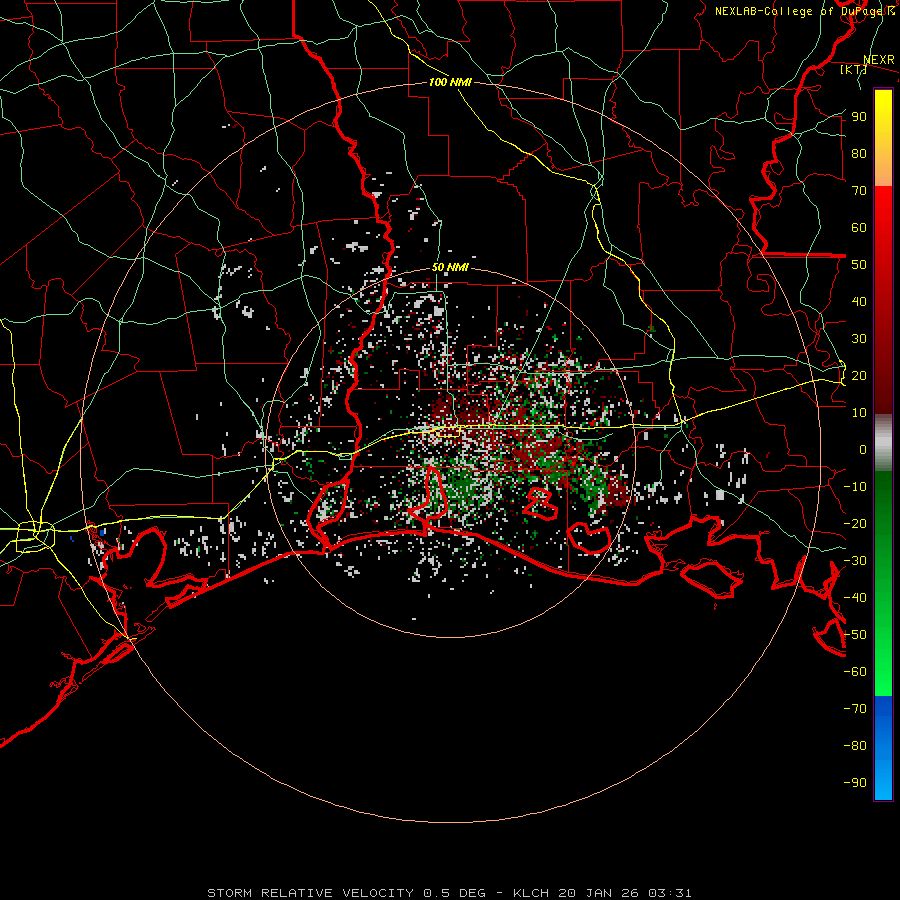Select the 0 value on velocity scale

click(x=863, y=450)
